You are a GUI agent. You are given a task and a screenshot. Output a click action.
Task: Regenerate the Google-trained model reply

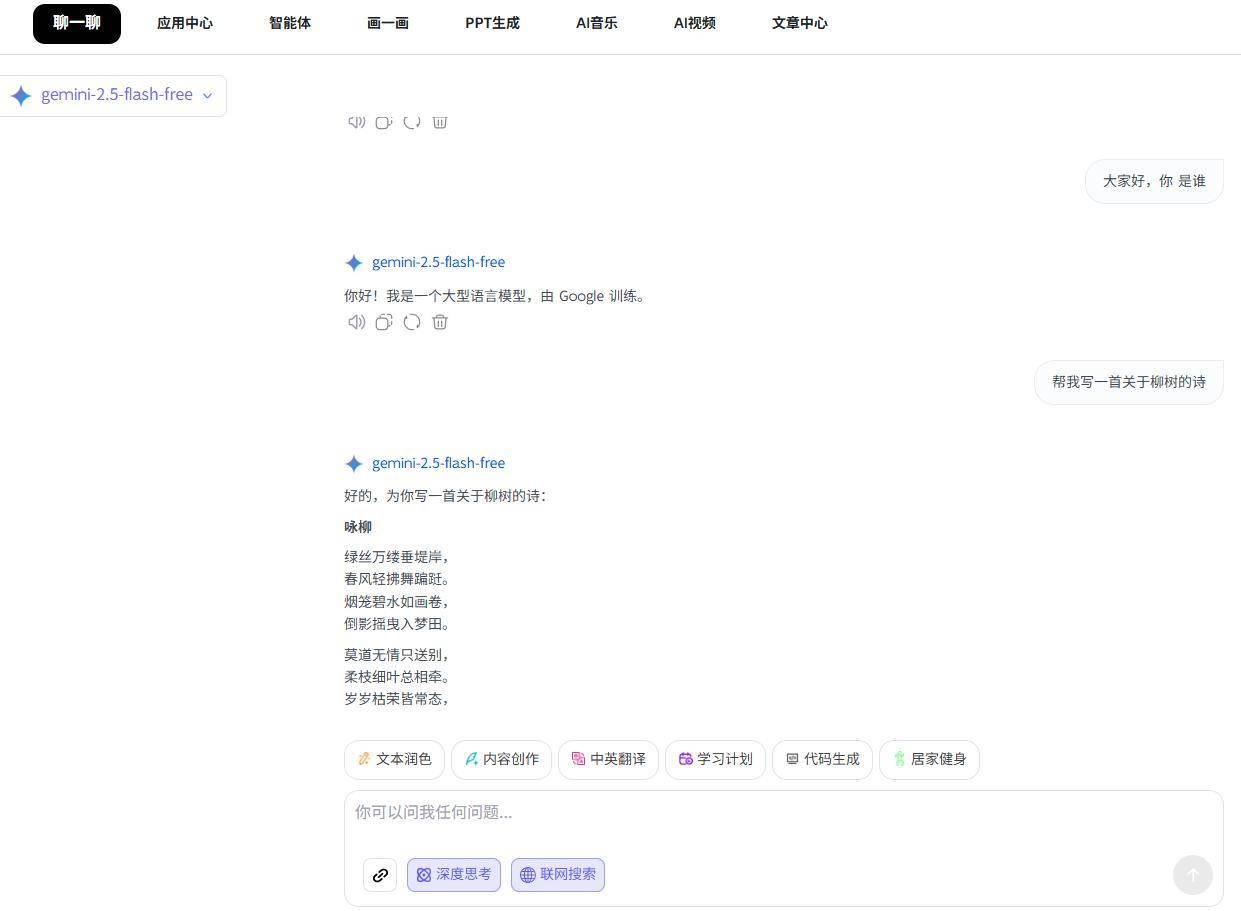coord(412,322)
